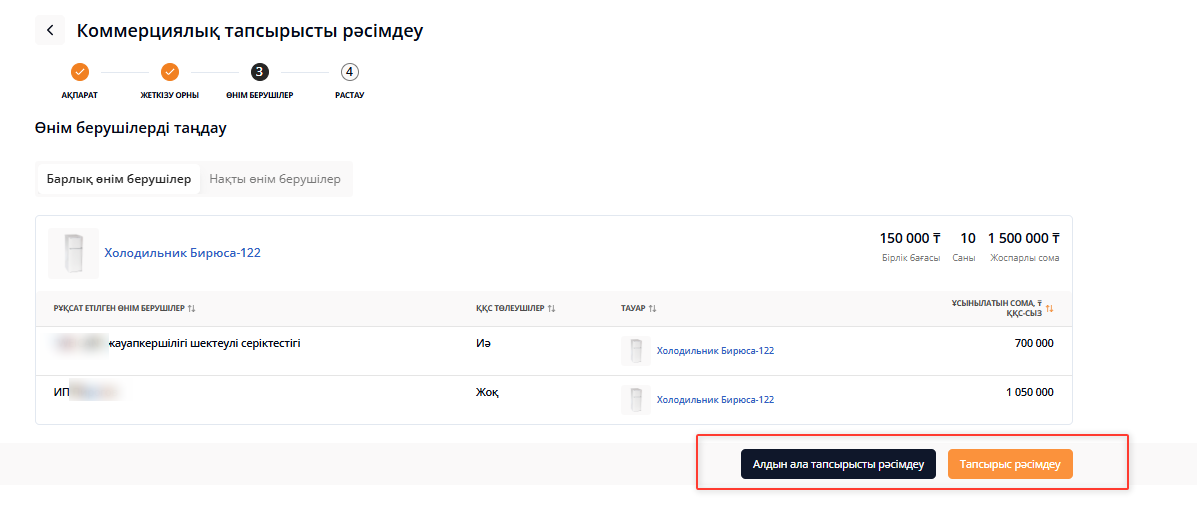
Task: Switch to Барлық өнім берушілер tab
Action: 118,179
